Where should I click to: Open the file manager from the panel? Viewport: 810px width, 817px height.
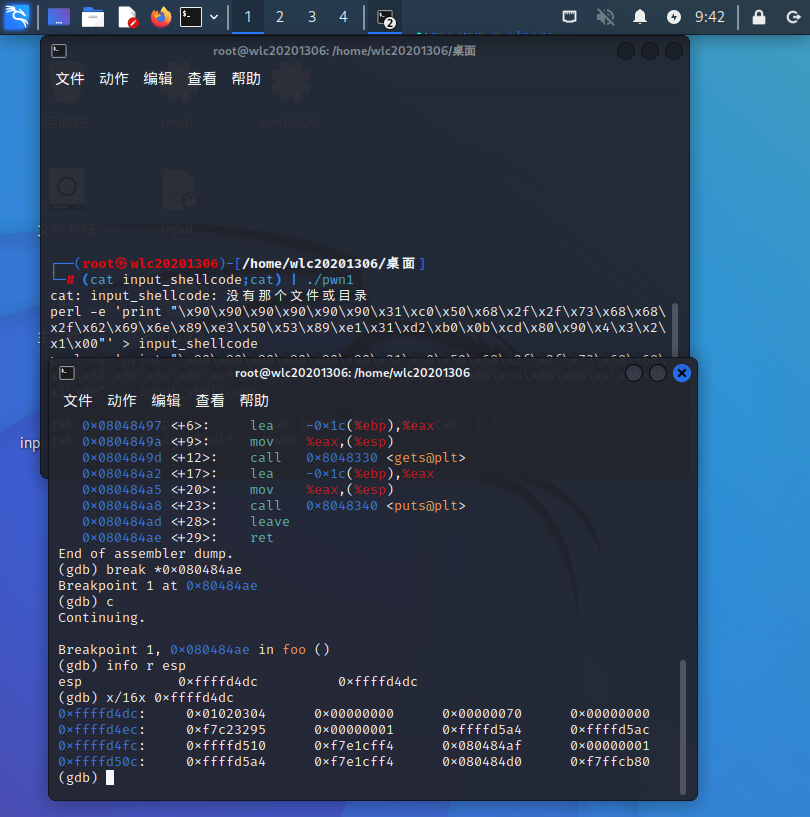[x=93, y=17]
